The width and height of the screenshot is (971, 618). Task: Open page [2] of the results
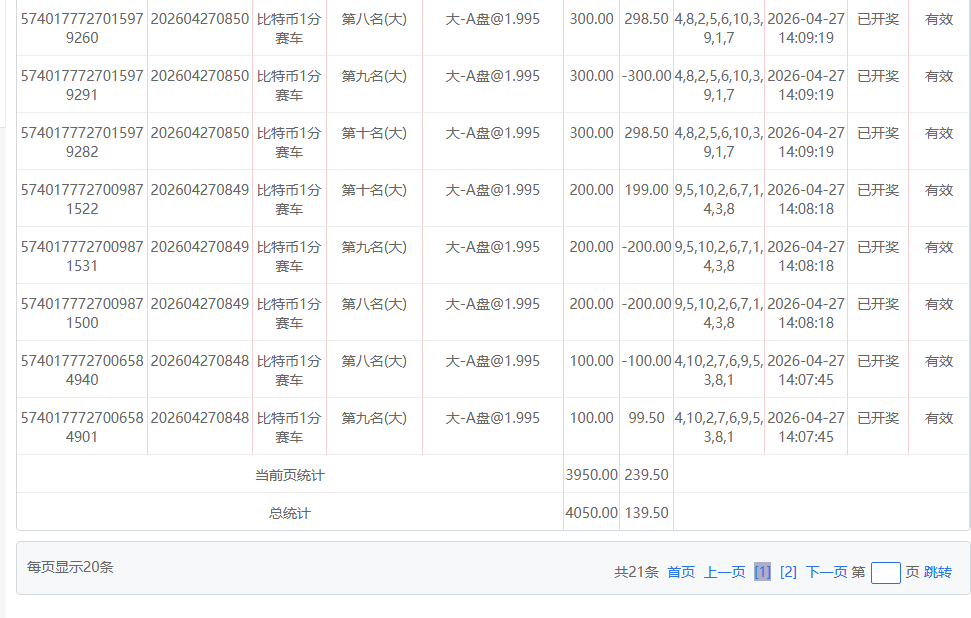pyautogui.click(x=788, y=572)
